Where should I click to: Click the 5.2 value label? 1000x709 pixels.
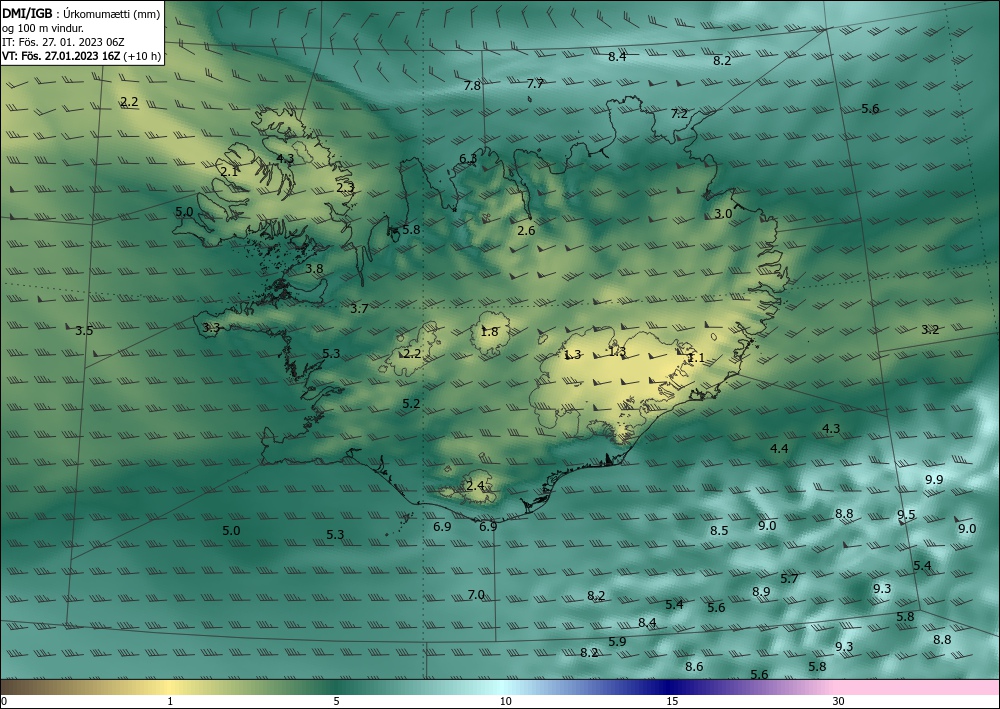coord(411,404)
